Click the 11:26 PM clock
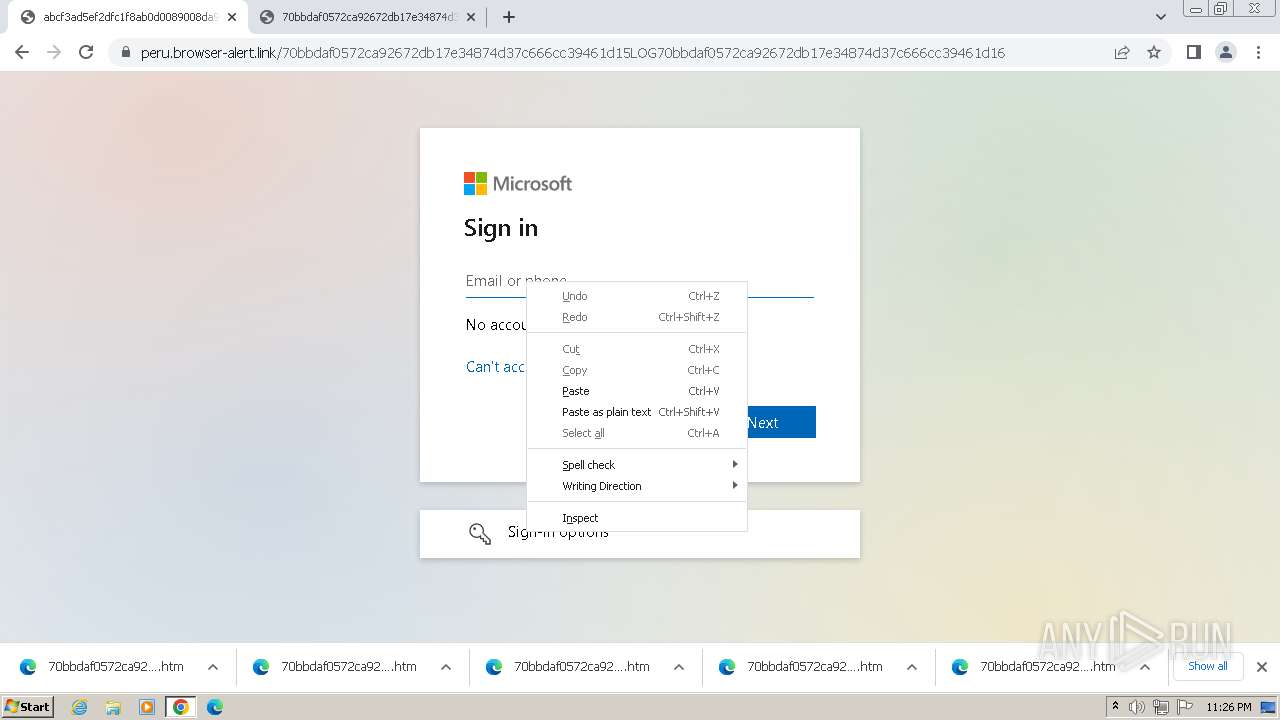The width and height of the screenshot is (1280, 720). [x=1229, y=707]
